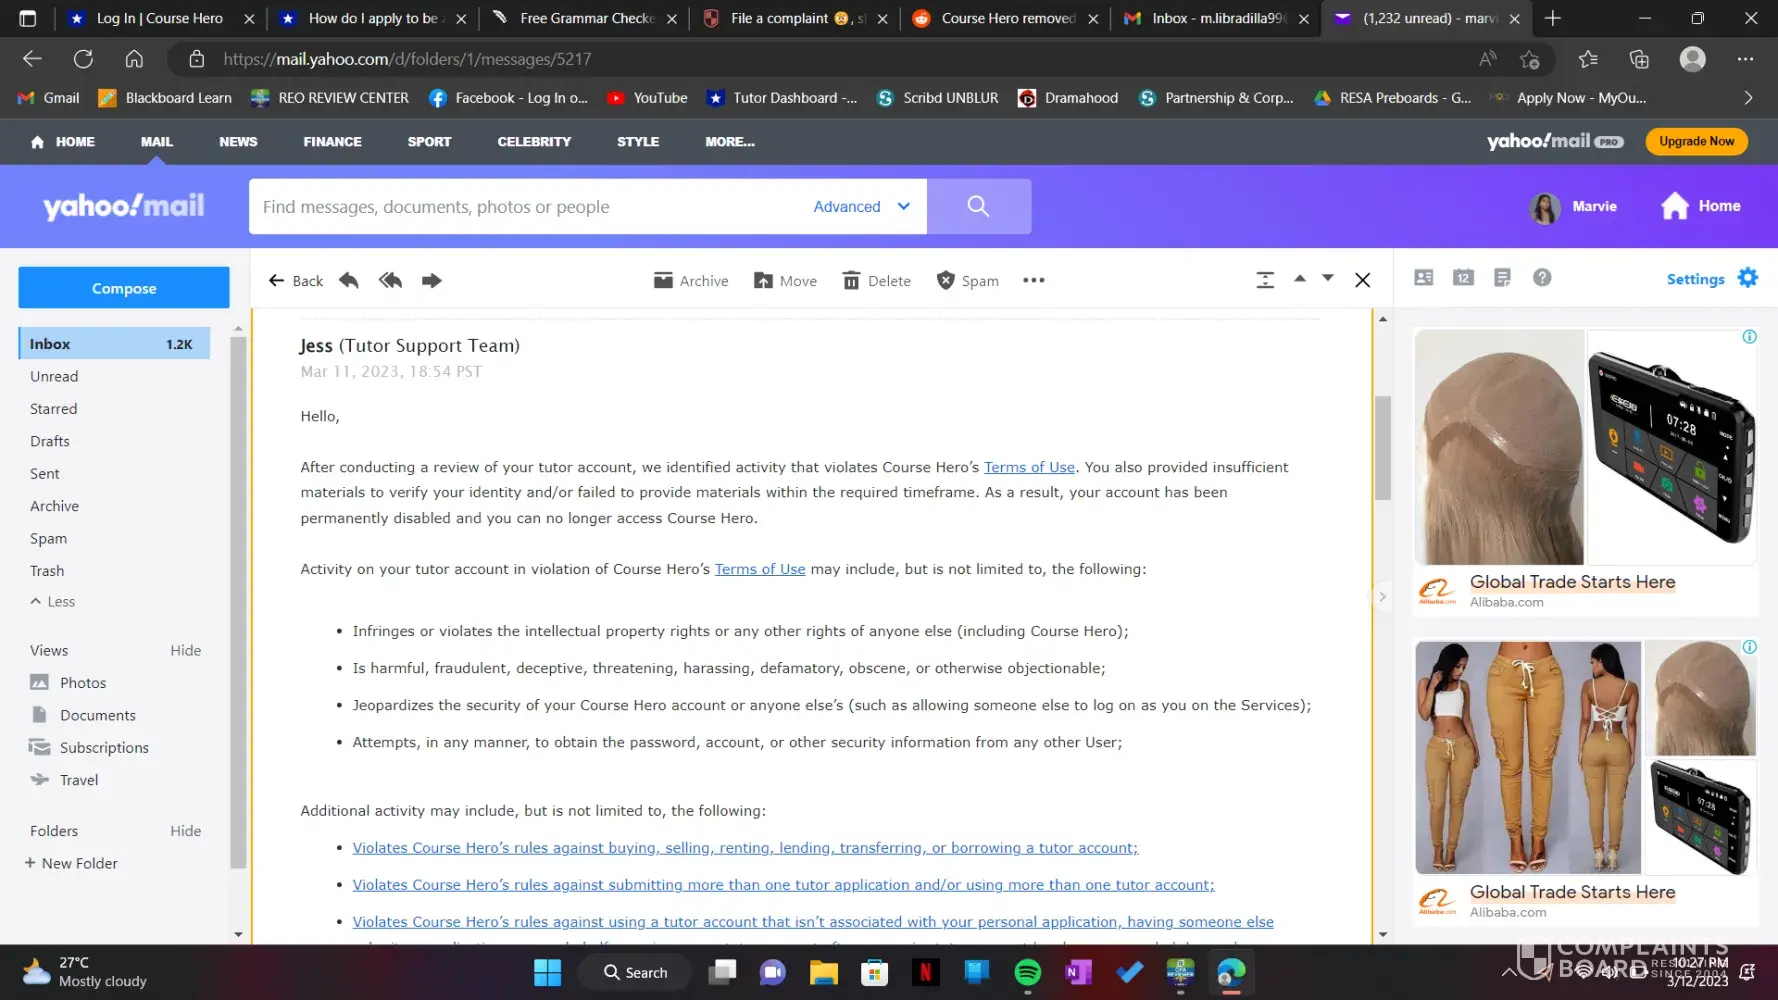Open Settings gear icon
The width and height of the screenshot is (1778, 1000).
click(1748, 278)
